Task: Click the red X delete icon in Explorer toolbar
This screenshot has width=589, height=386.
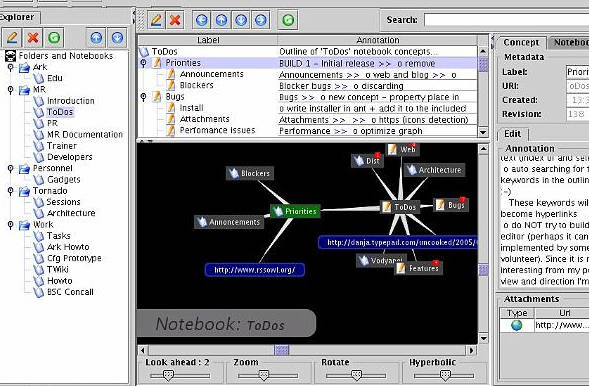Action: pos(33,38)
